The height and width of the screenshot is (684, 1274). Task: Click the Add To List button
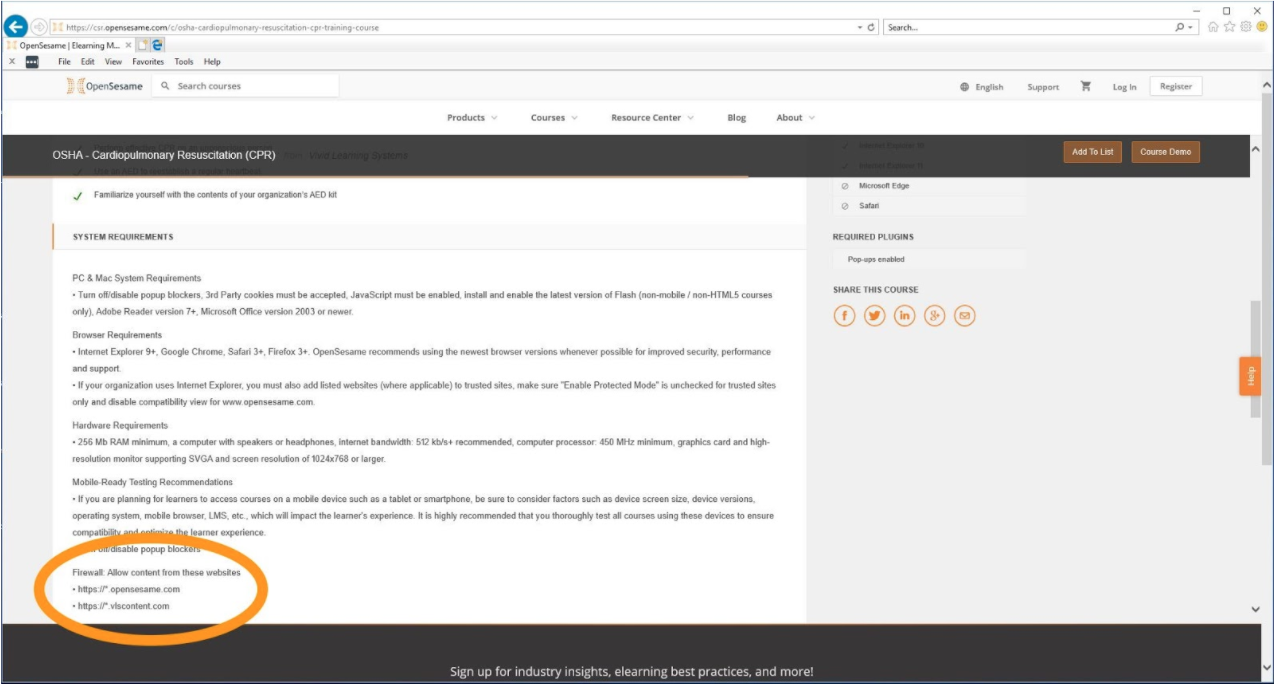pyautogui.click(x=1092, y=152)
